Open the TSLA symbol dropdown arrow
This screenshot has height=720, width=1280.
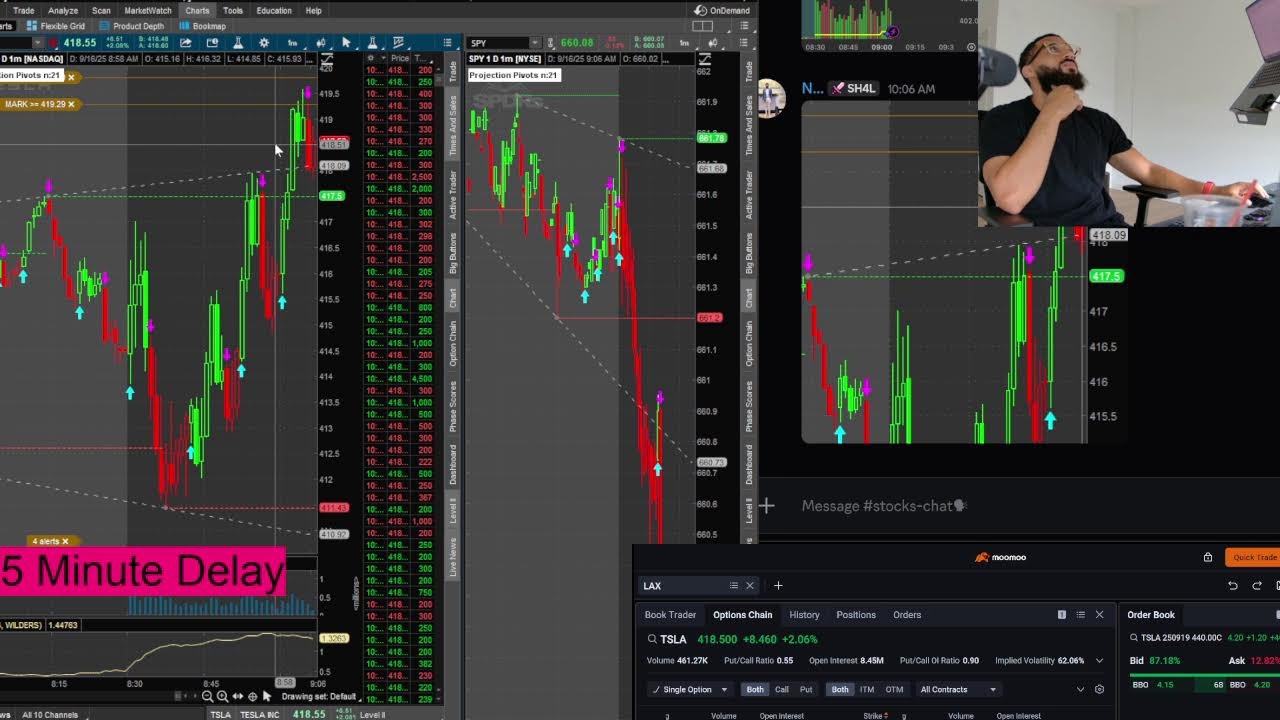(38, 43)
